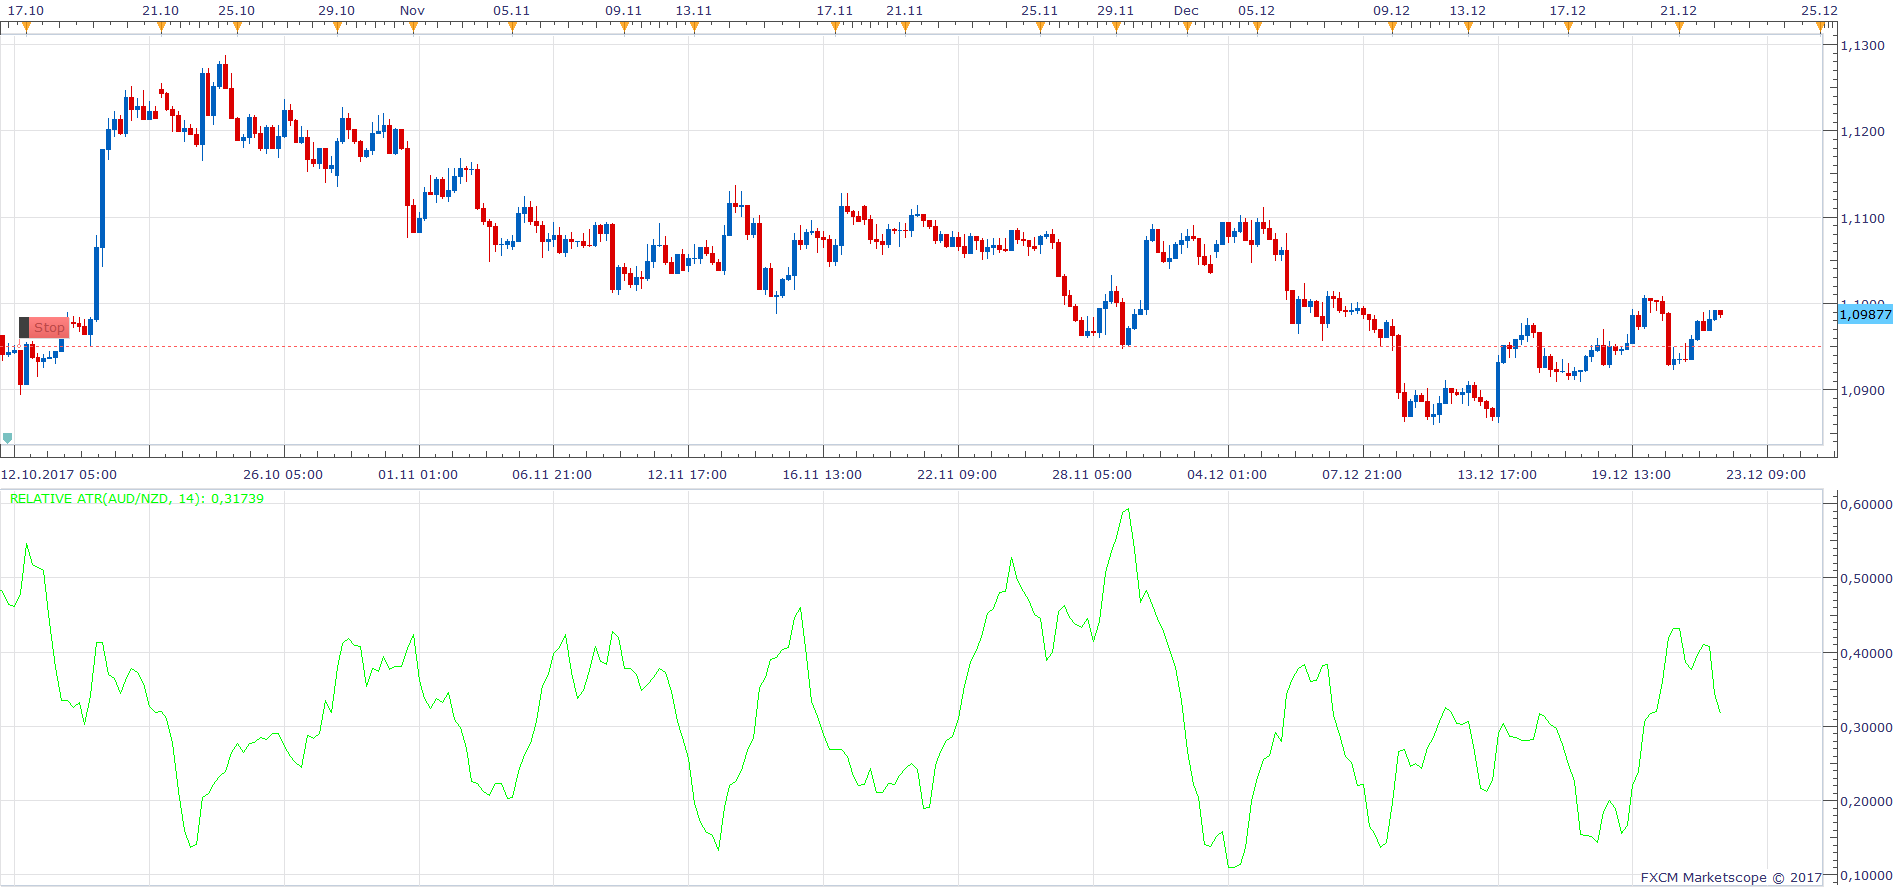Click the 0,20000 ATR axis value
The image size is (1903, 887).
coord(1866,801)
